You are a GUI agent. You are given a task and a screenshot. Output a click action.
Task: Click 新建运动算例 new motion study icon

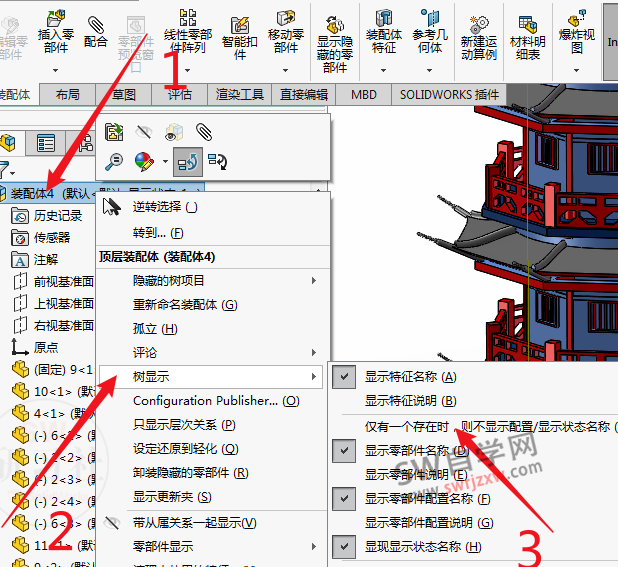[x=478, y=38]
